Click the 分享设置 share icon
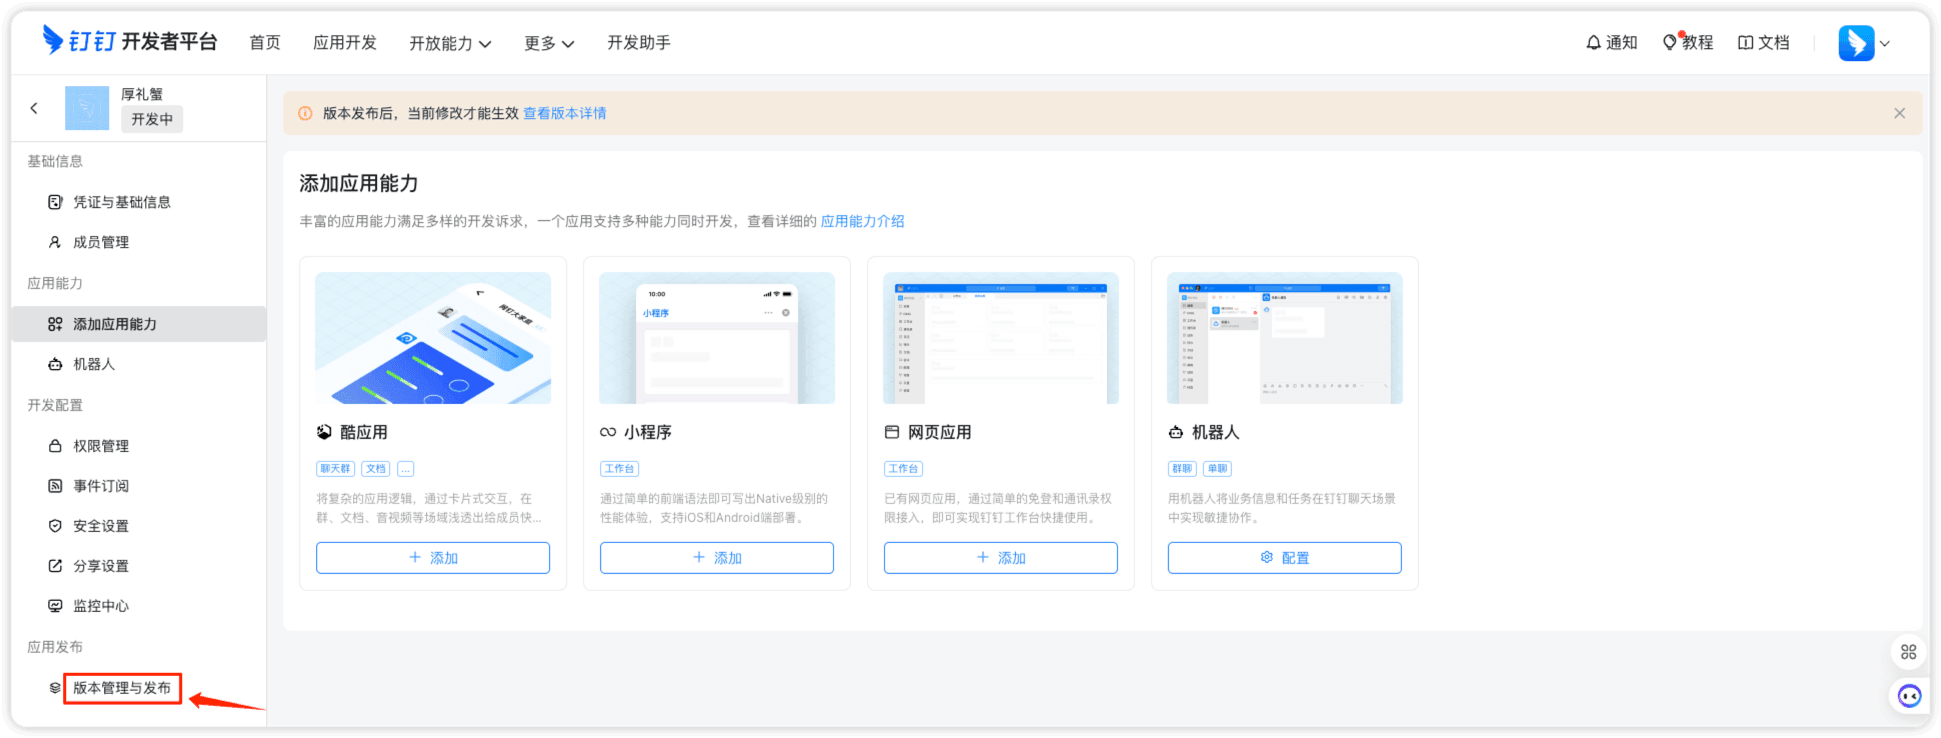This screenshot has width=1941, height=738. pyautogui.click(x=55, y=566)
